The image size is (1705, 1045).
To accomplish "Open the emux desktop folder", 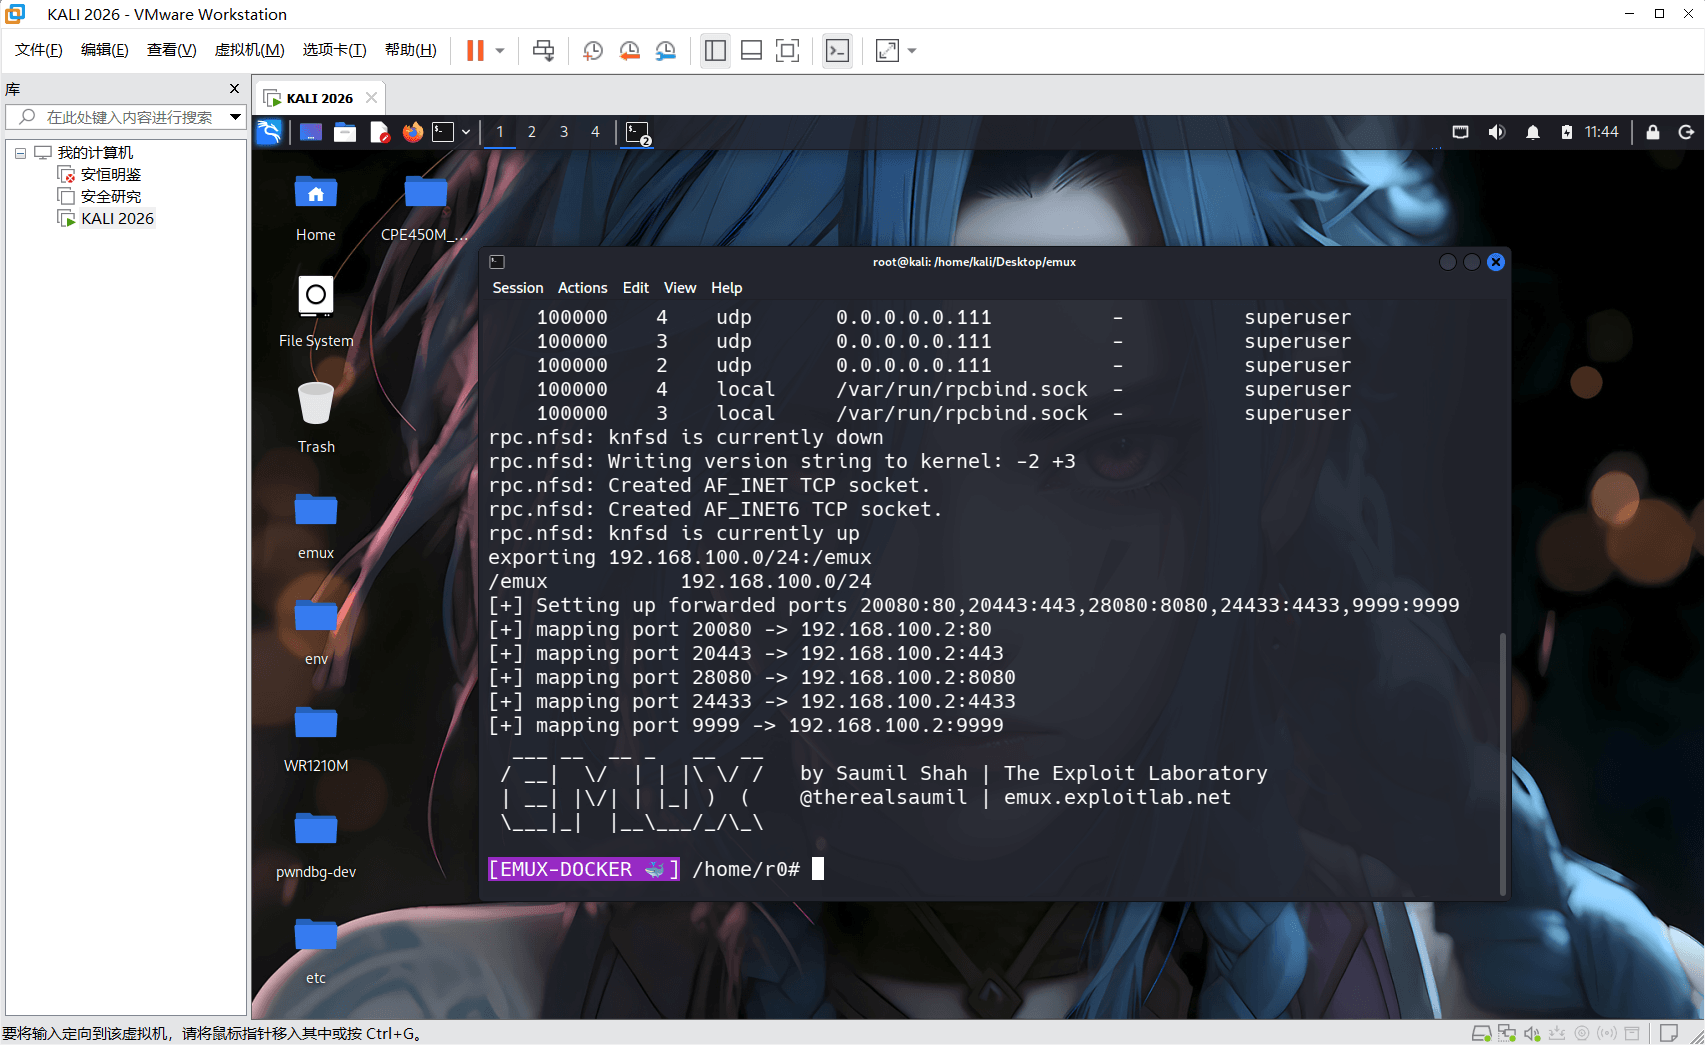I will 316,526.
